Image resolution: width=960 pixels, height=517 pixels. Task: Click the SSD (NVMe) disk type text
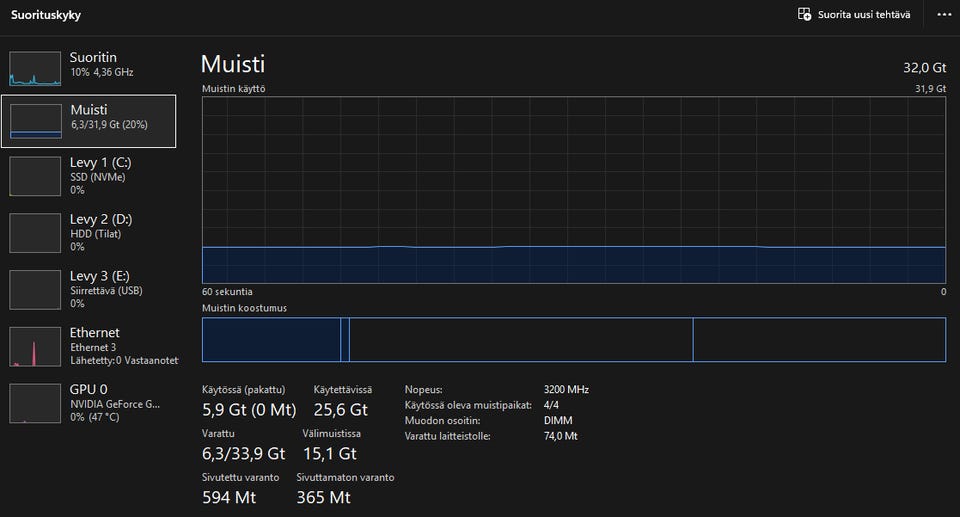point(97,177)
